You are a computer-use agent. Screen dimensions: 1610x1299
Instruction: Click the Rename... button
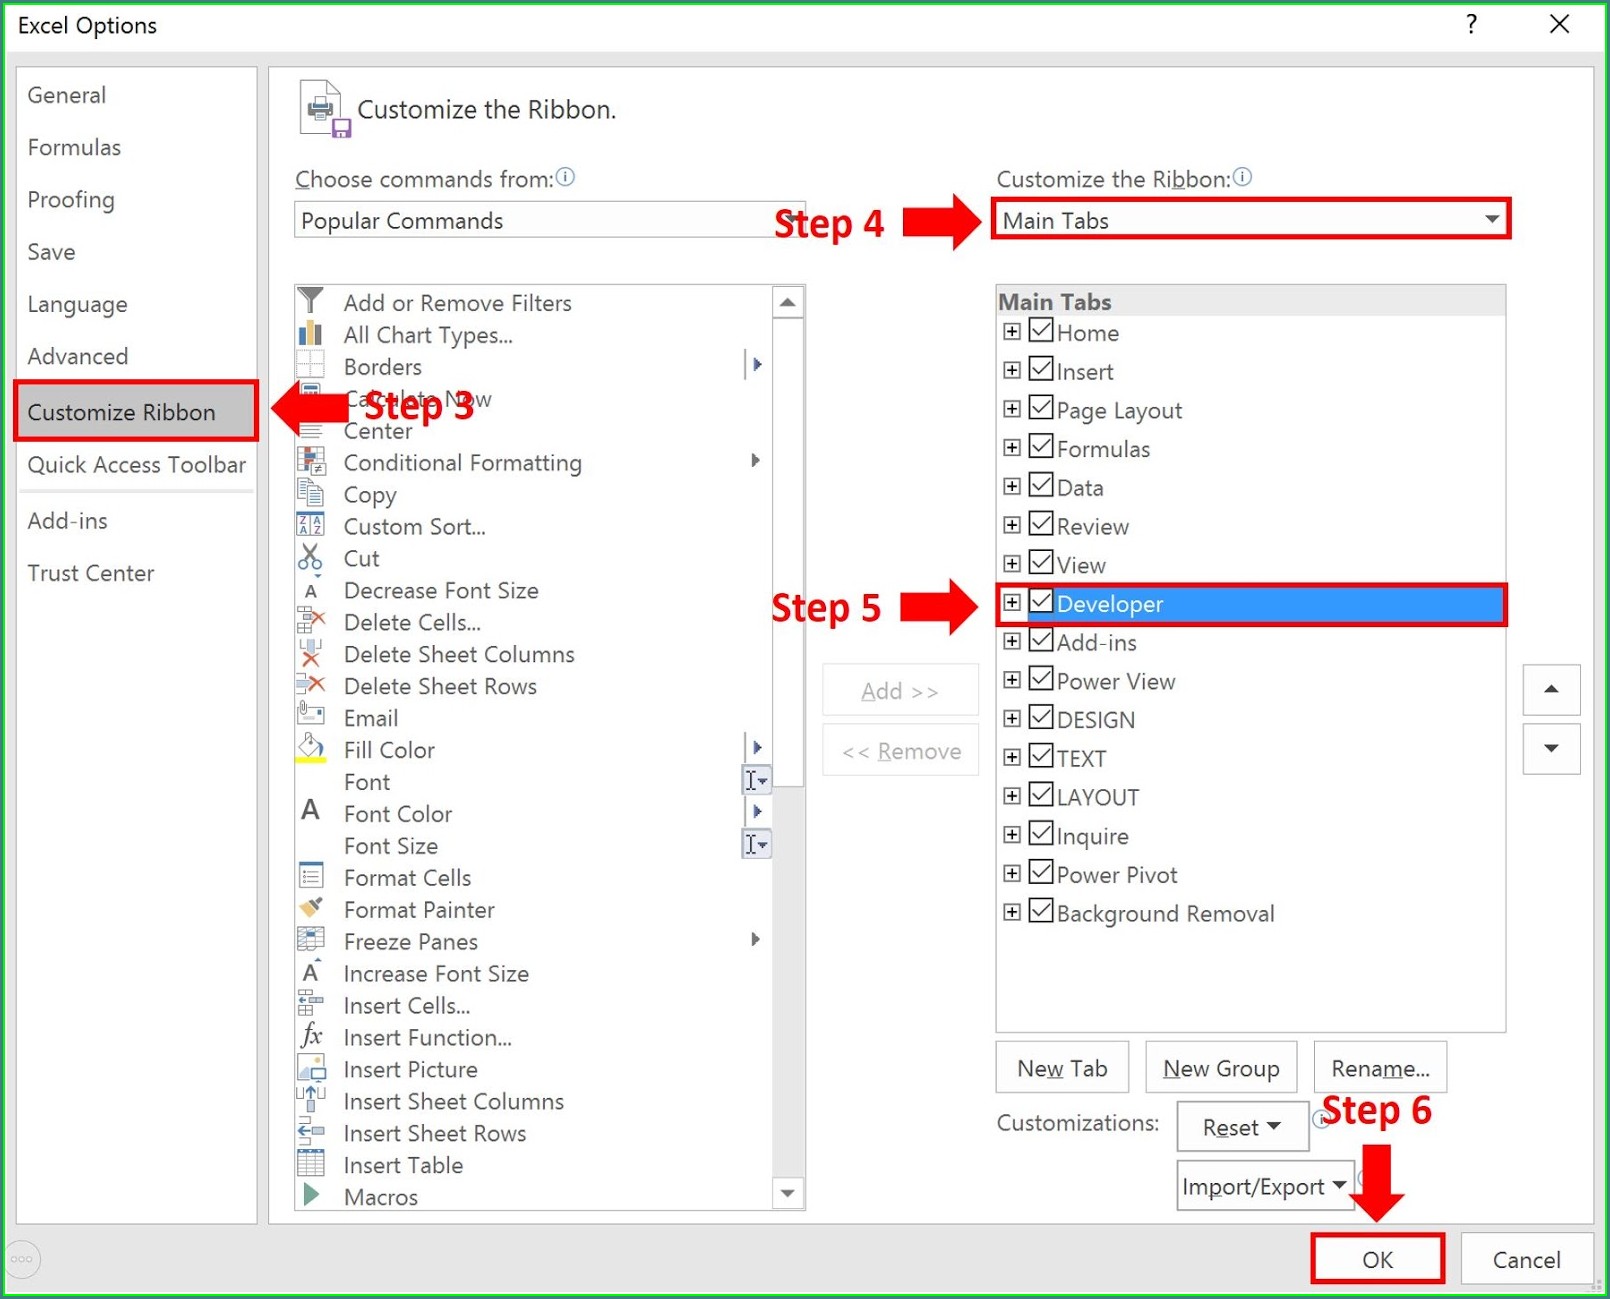(x=1380, y=1068)
